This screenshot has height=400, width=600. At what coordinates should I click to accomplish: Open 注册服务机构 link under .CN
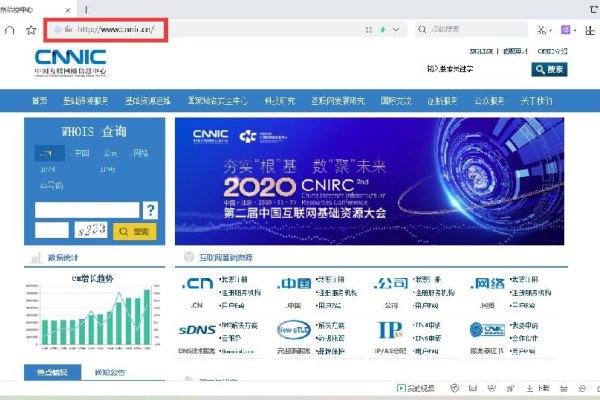(x=240, y=293)
